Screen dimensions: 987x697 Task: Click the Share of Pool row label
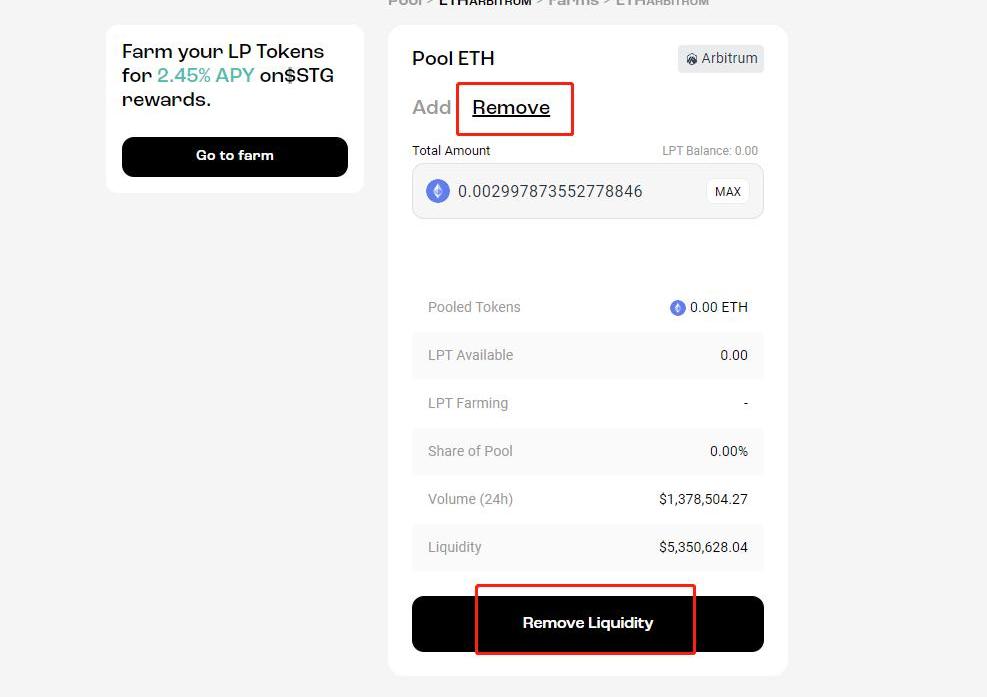click(470, 451)
